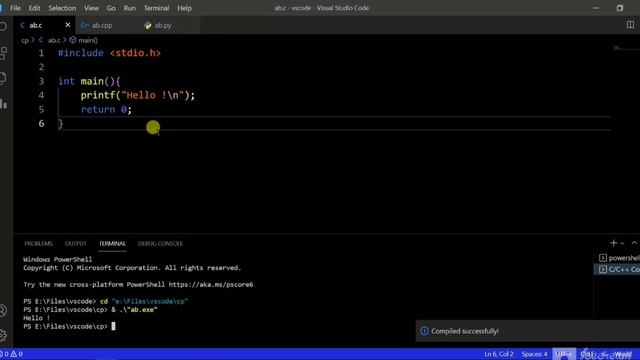Screen dimensions: 640x360
Task: Click the errors and warnings status indicator
Action: 12,354
